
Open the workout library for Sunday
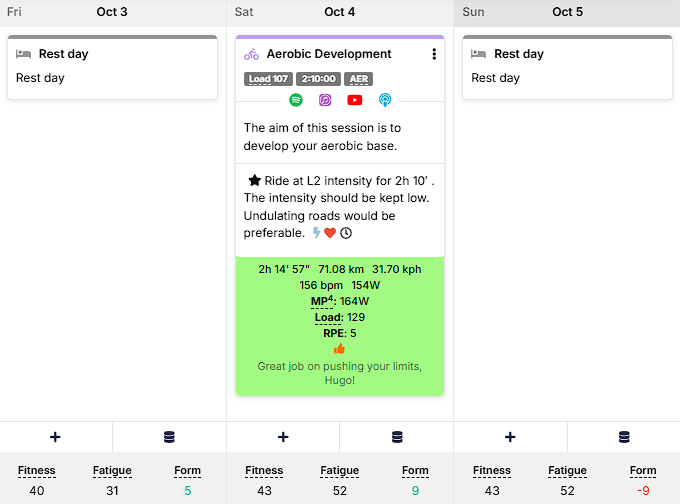tap(624, 437)
